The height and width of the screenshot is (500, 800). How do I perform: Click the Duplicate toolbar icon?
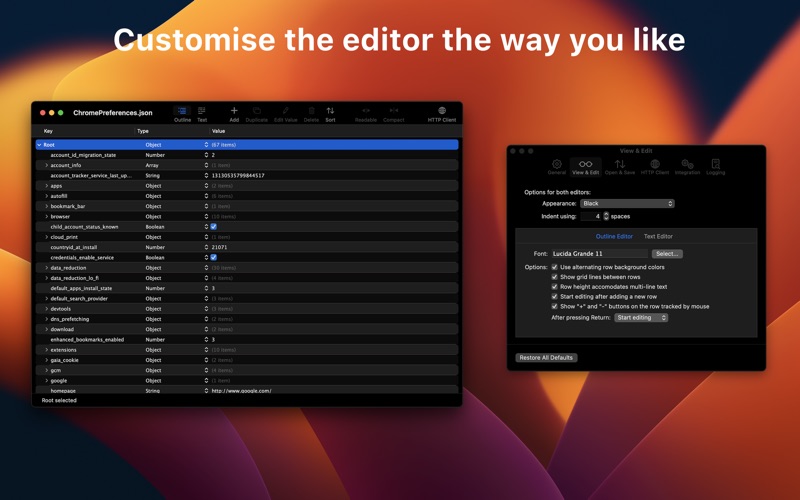pyautogui.click(x=257, y=114)
